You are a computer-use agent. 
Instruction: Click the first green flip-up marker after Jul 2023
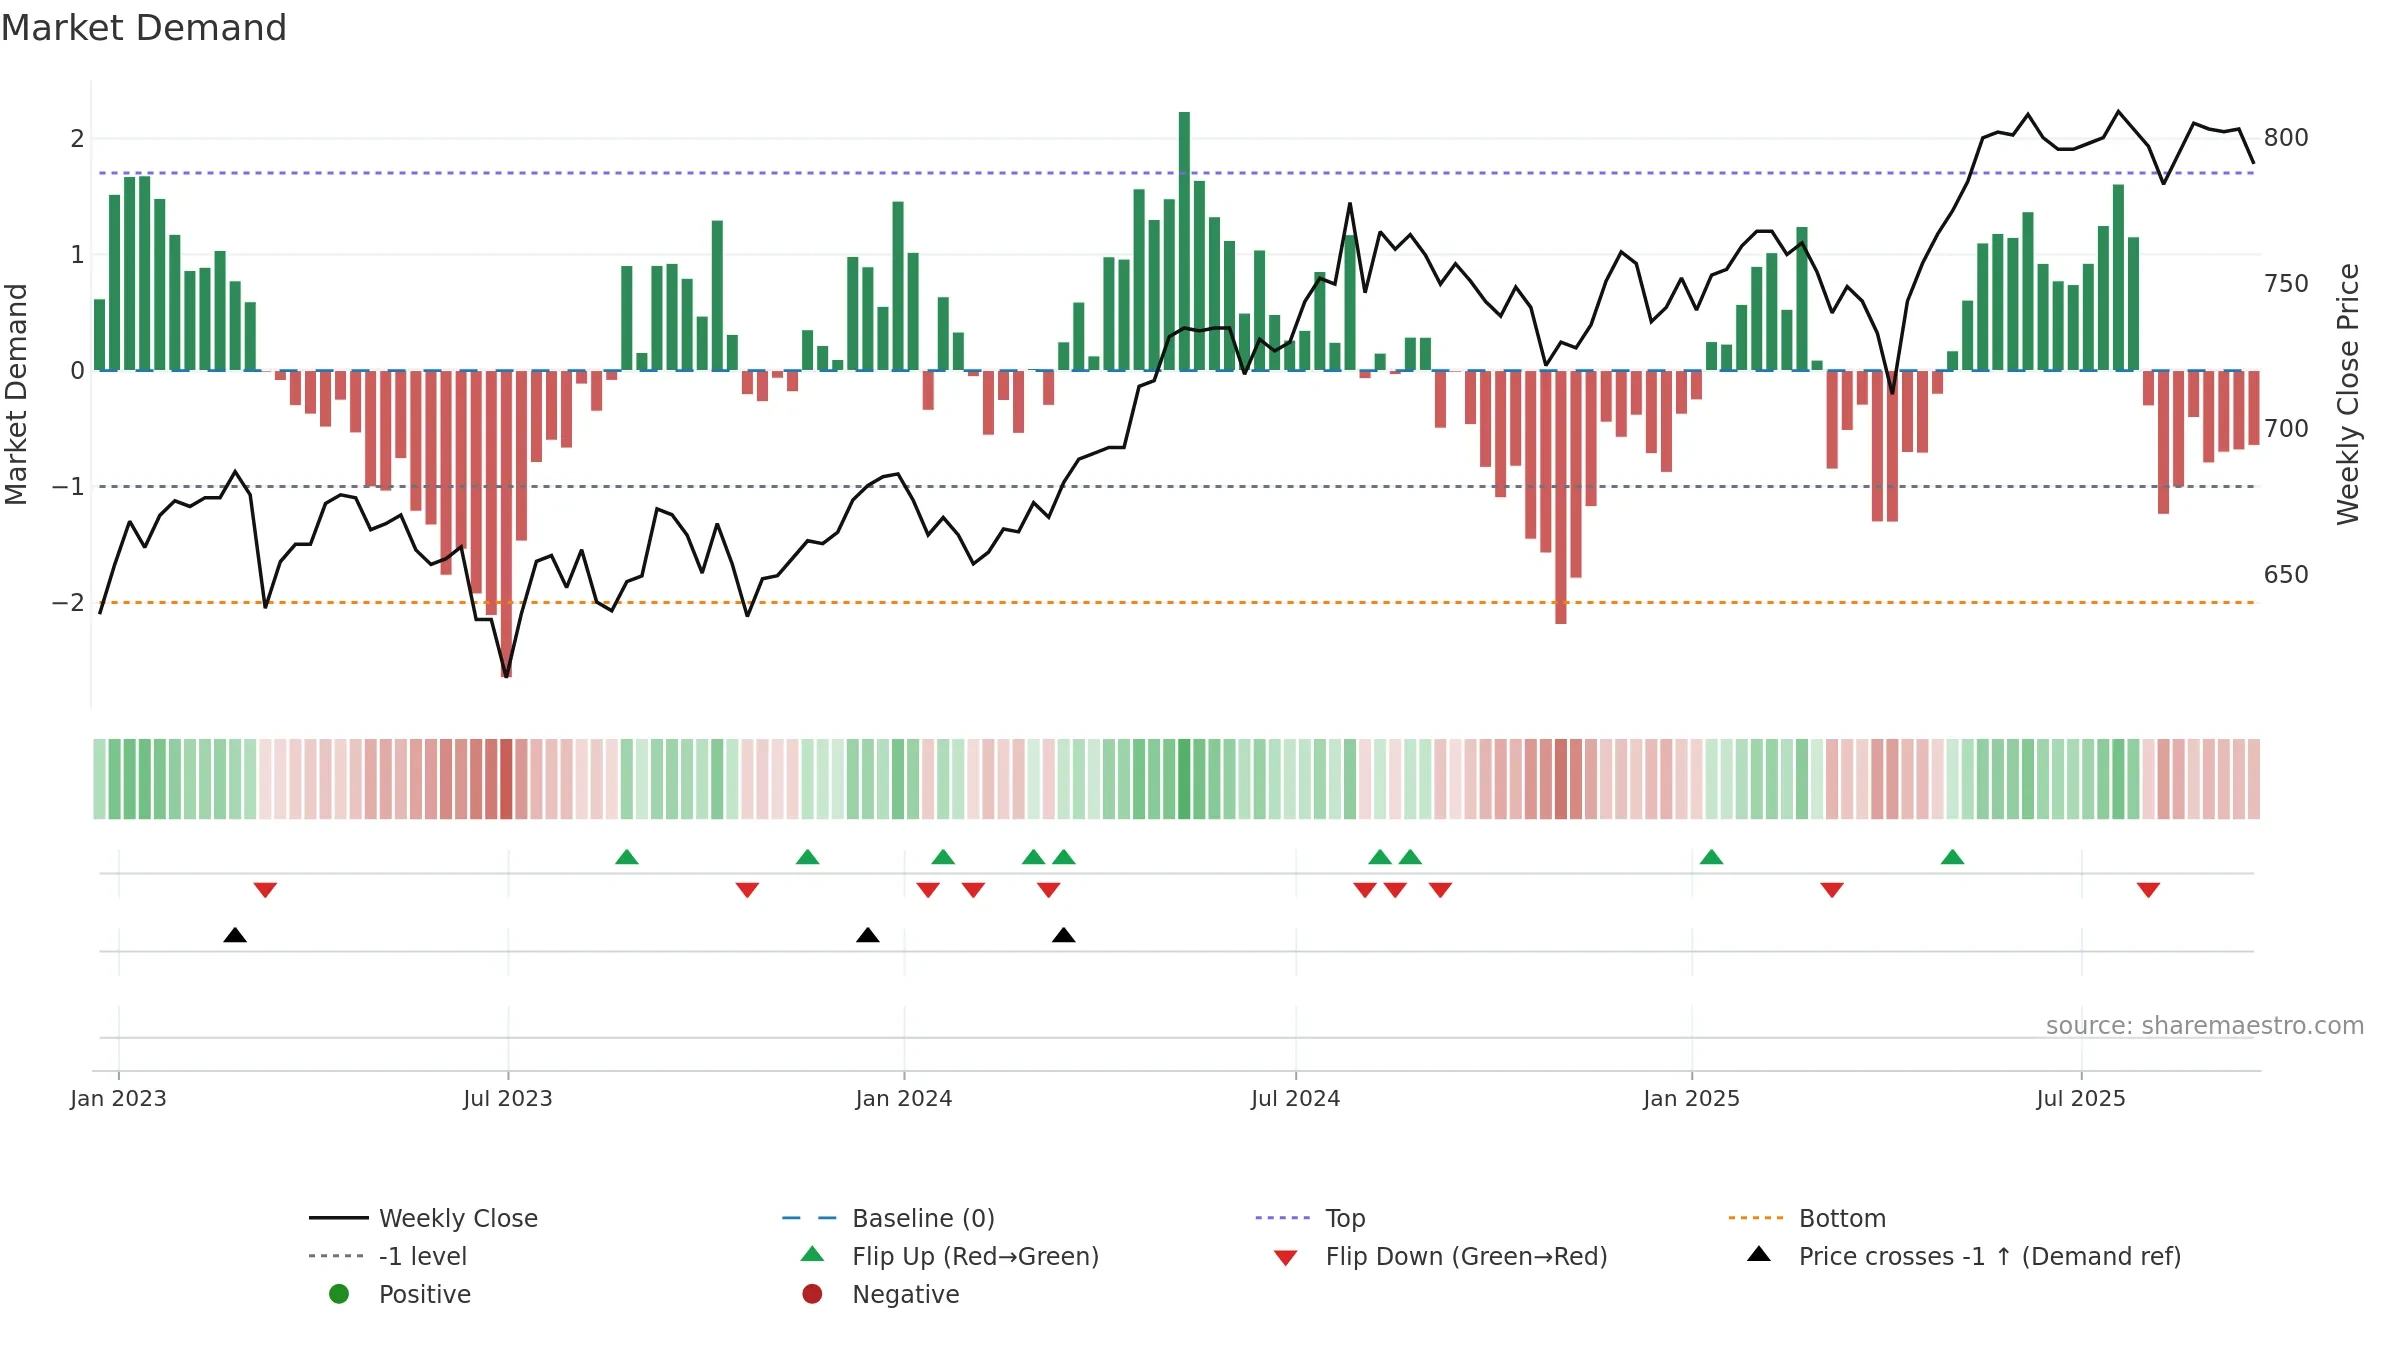point(627,857)
